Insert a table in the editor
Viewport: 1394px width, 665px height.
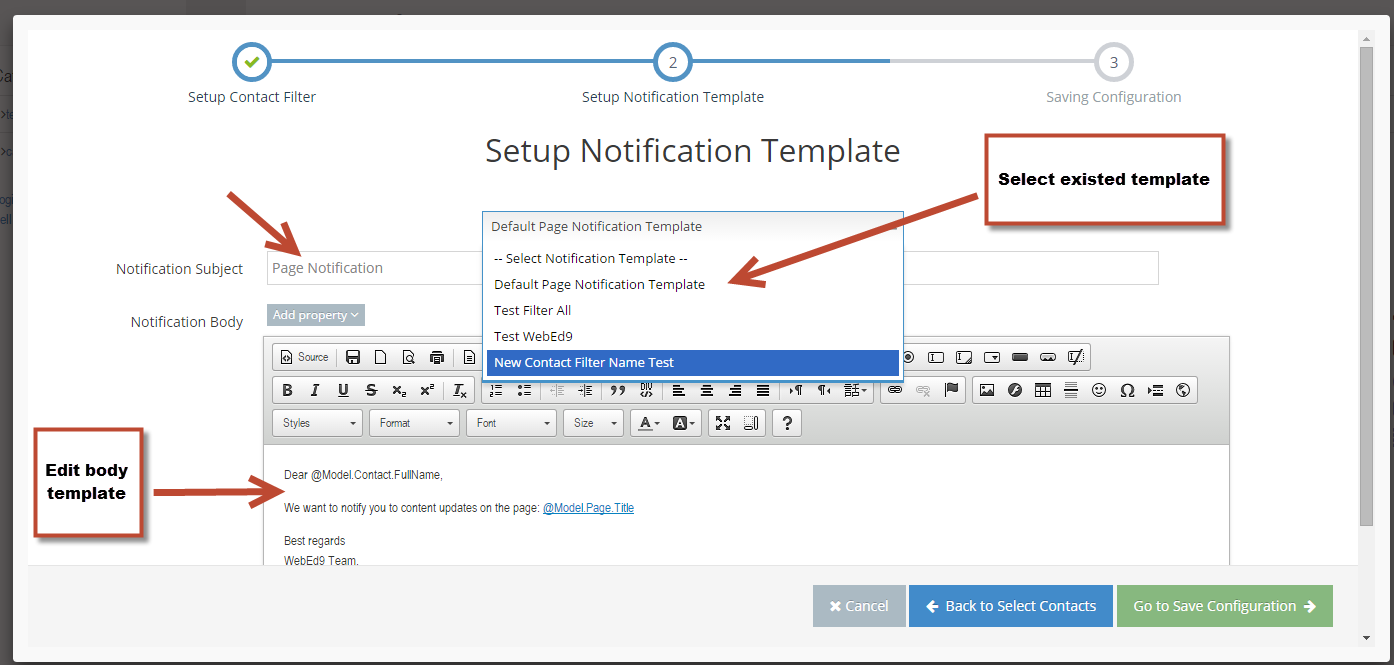pyautogui.click(x=1043, y=390)
